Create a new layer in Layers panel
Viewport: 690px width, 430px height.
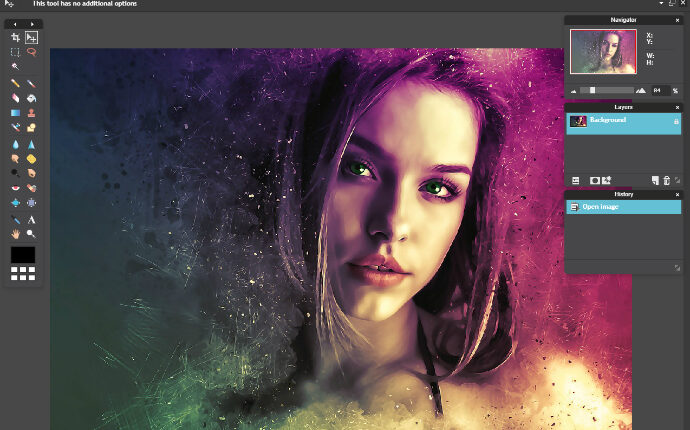pyautogui.click(x=655, y=180)
